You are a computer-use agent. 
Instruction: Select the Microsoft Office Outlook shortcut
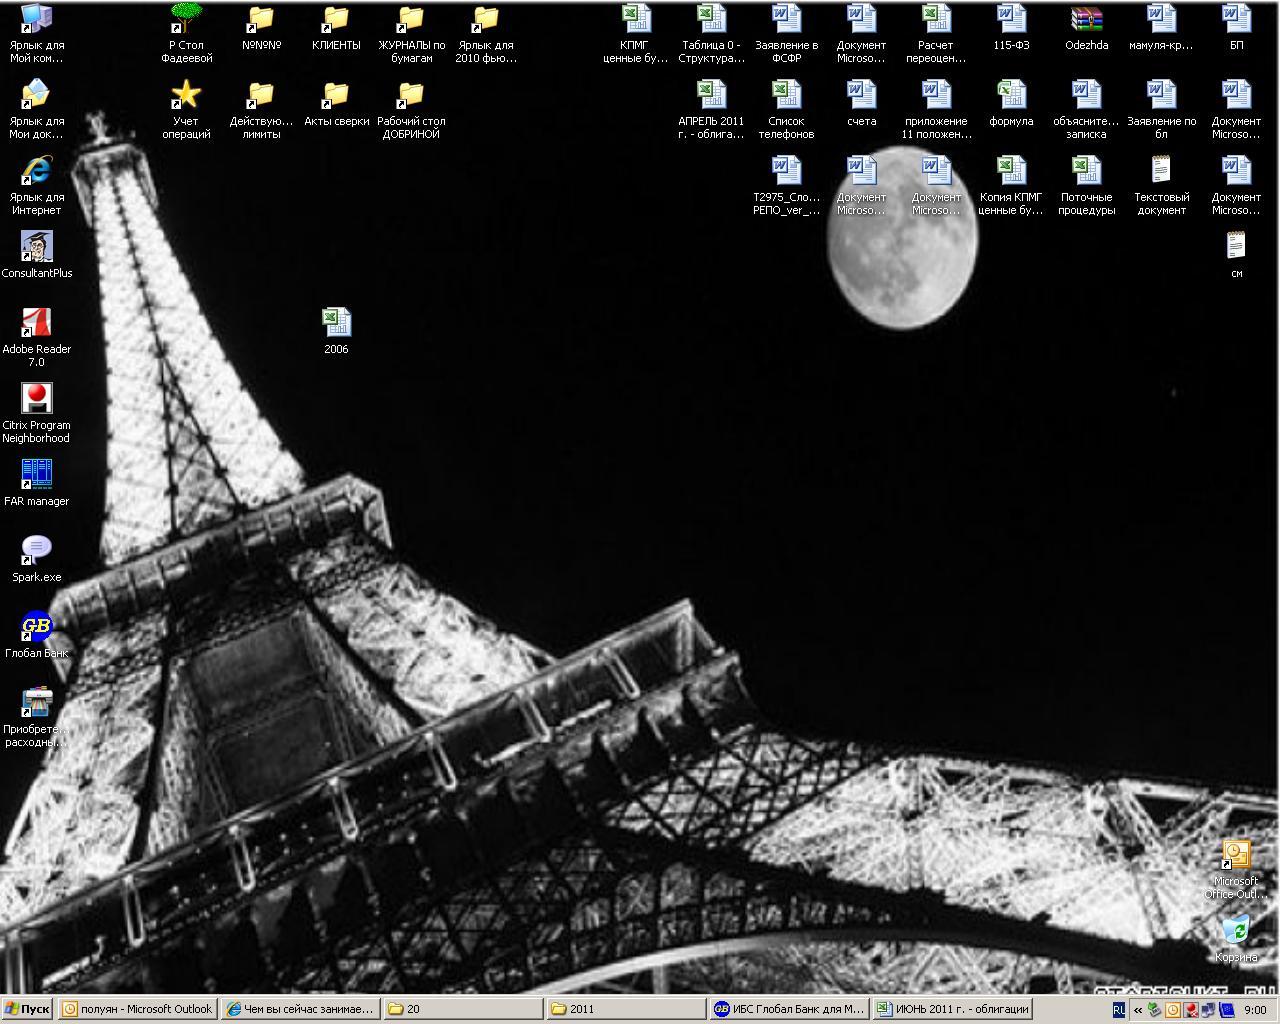click(1236, 856)
